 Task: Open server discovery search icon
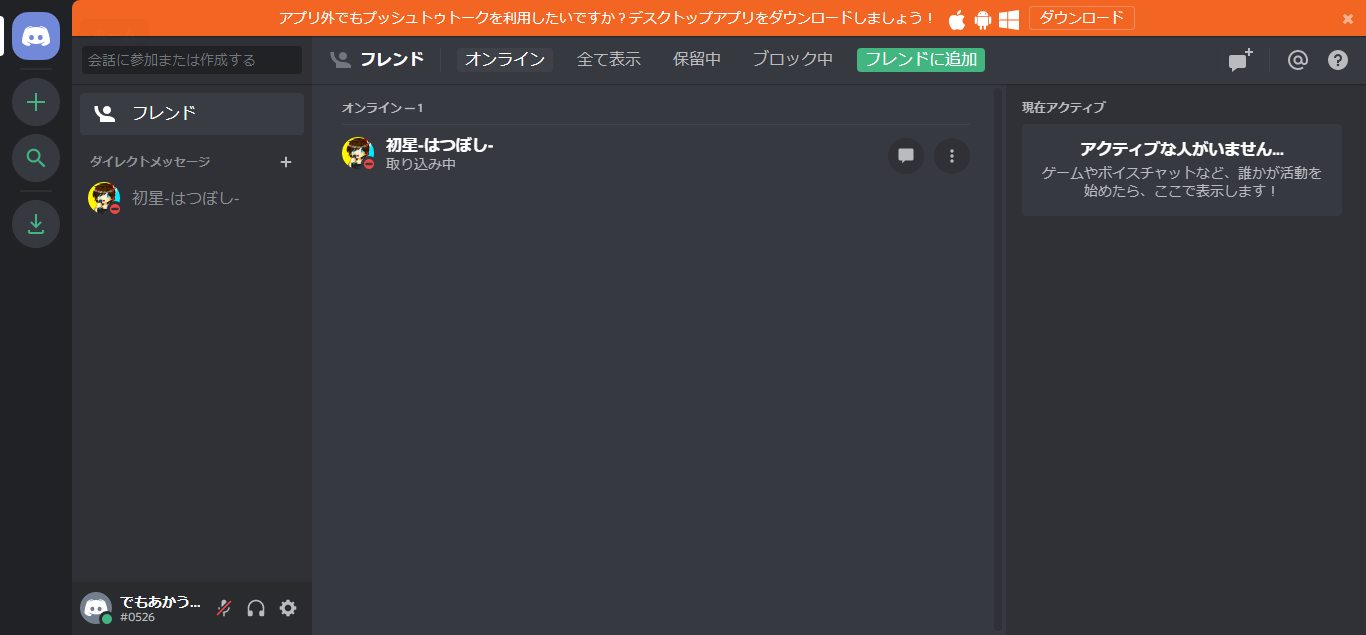[36, 158]
